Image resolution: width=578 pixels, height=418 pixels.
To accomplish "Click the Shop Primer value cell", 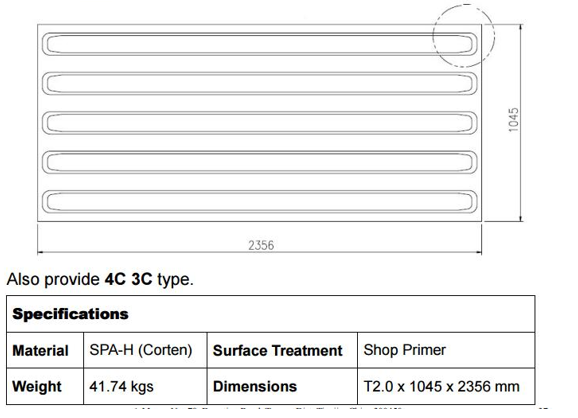I will [446, 350].
